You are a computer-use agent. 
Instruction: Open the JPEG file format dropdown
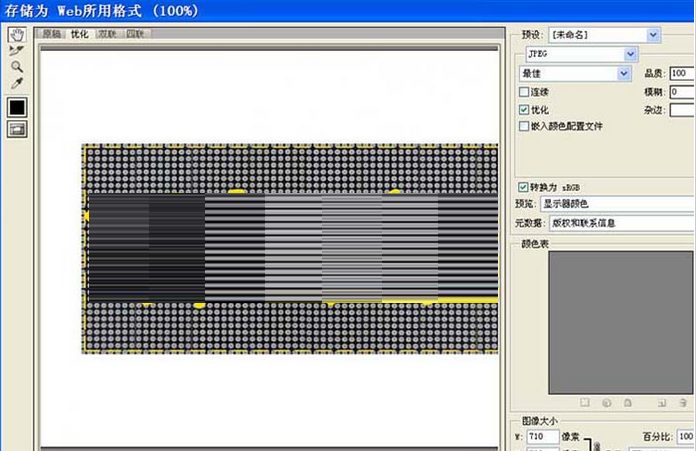582,54
